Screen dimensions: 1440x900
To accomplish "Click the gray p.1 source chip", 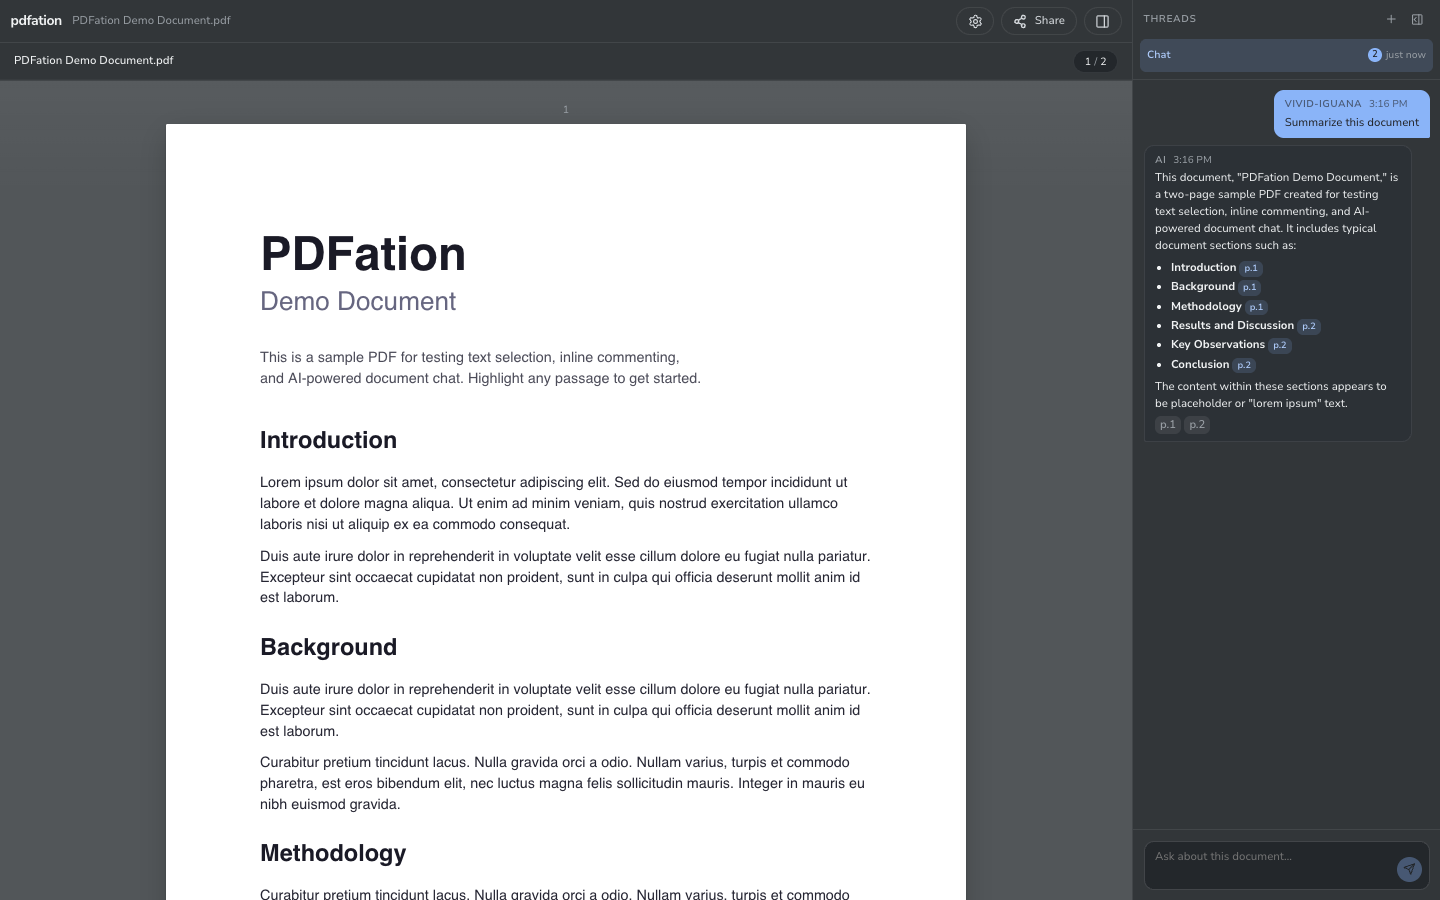I will (1167, 425).
